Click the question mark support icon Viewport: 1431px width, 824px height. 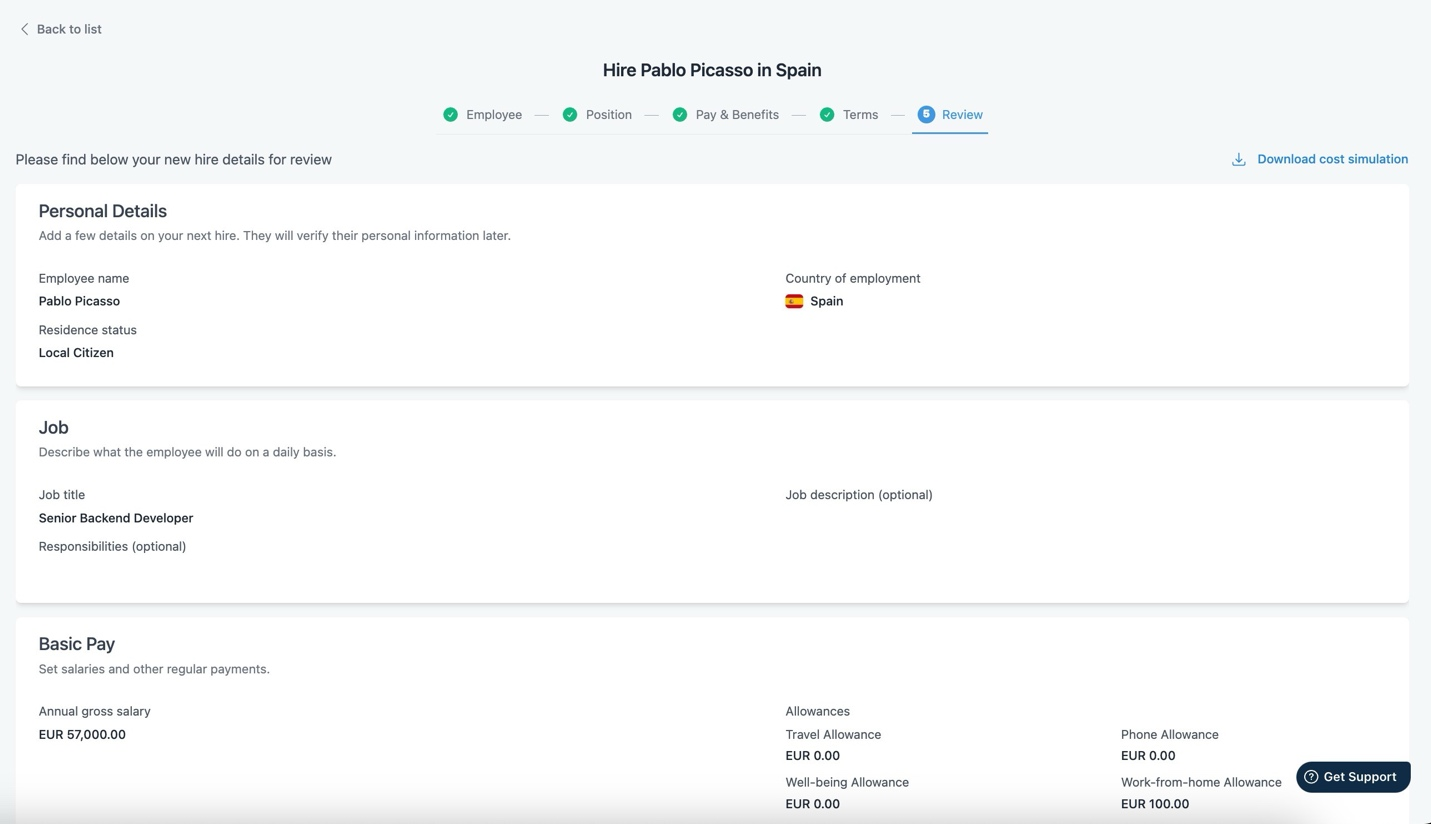point(1311,777)
